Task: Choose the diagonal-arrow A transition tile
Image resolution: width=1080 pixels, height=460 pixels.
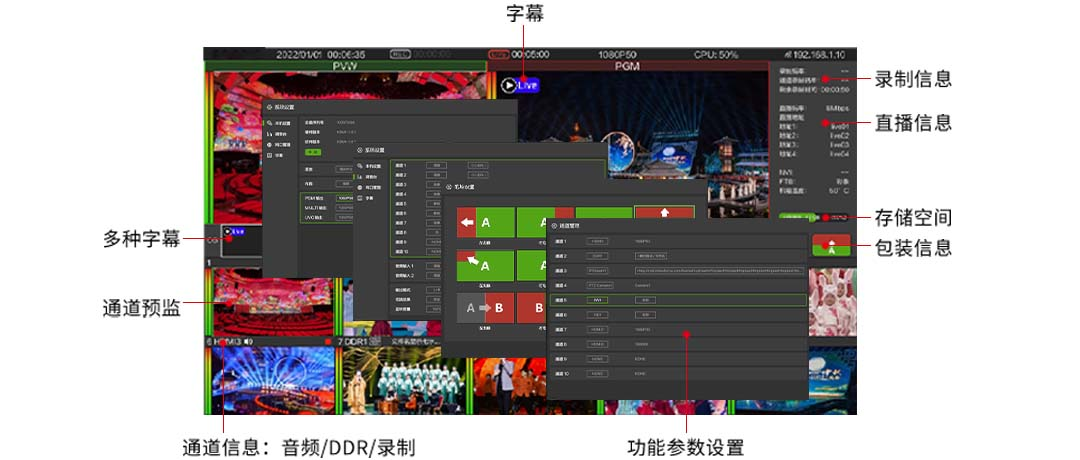Action: [485, 266]
